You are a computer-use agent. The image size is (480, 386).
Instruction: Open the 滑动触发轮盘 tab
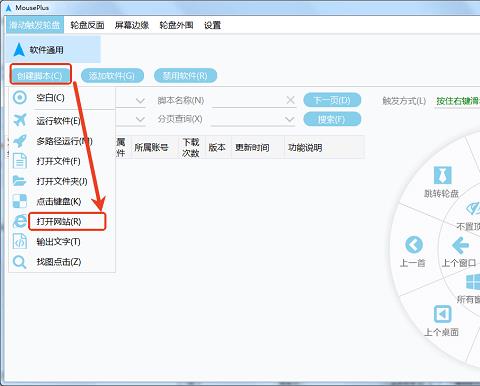[x=35, y=25]
